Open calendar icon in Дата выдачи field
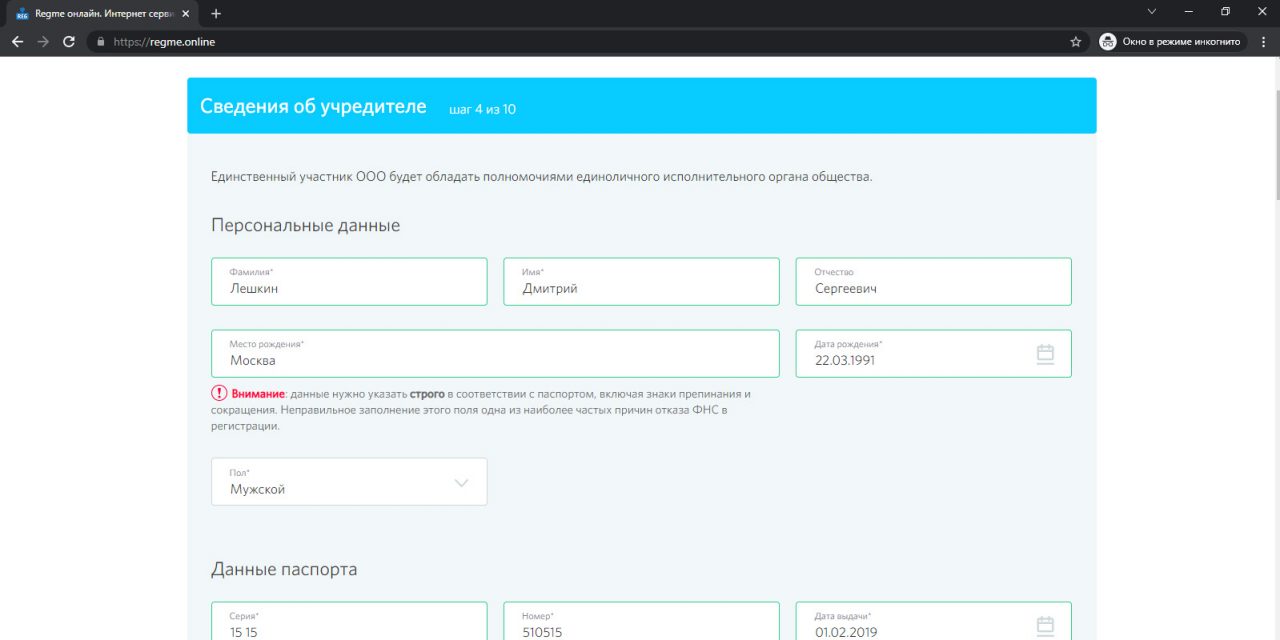The height and width of the screenshot is (640, 1280). pyautogui.click(x=1045, y=625)
